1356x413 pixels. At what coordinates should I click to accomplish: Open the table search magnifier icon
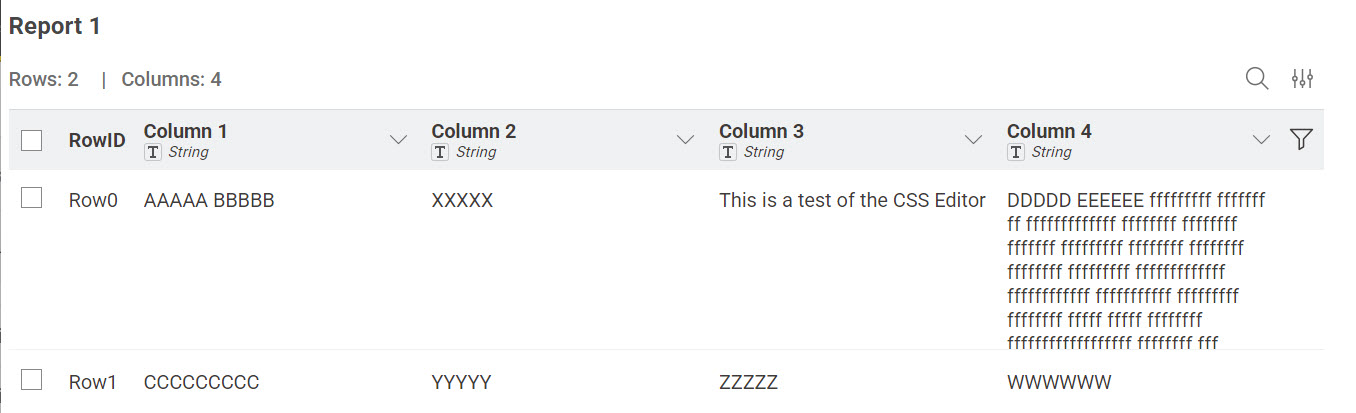coord(1257,79)
